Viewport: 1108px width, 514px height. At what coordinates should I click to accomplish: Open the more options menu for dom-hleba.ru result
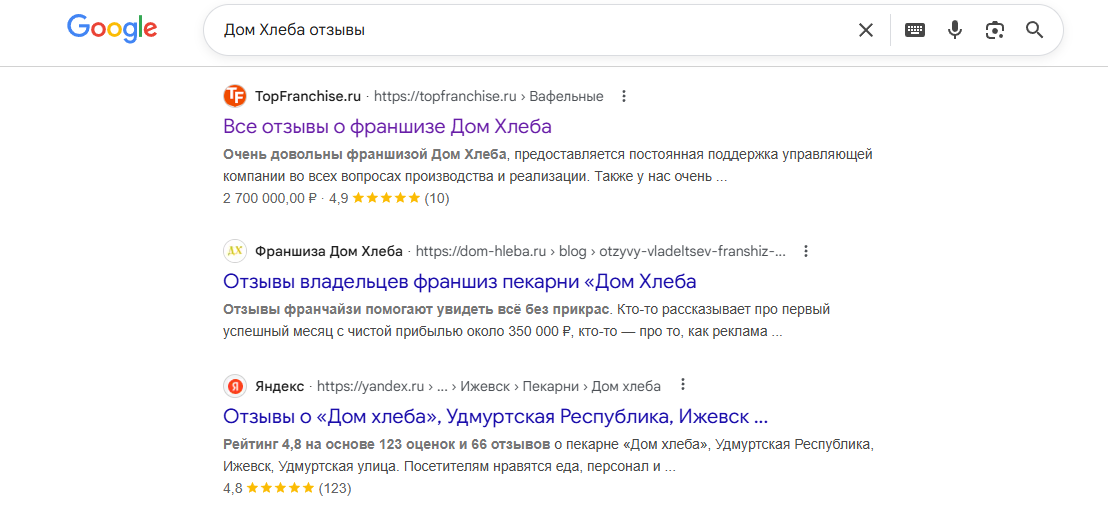point(806,251)
